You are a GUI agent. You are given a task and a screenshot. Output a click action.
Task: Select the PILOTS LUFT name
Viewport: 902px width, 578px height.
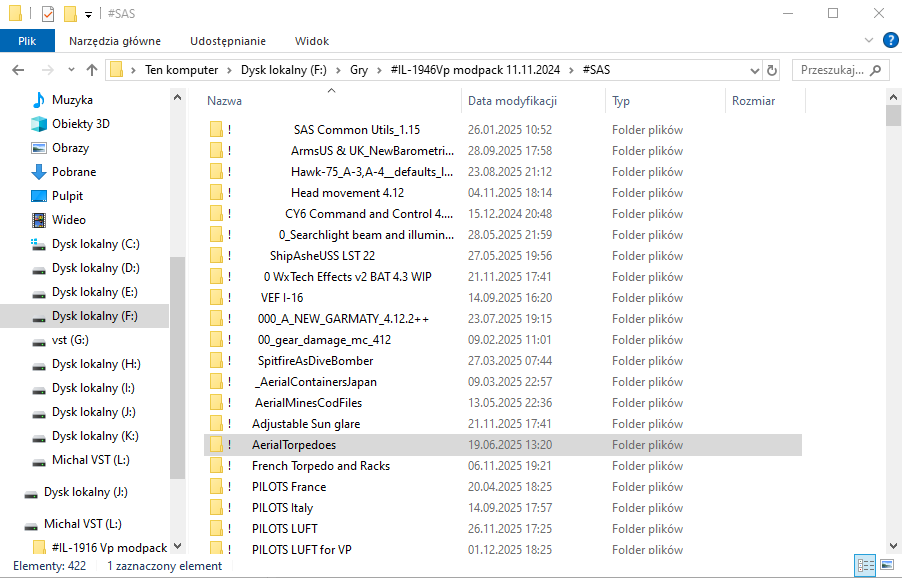pos(285,529)
